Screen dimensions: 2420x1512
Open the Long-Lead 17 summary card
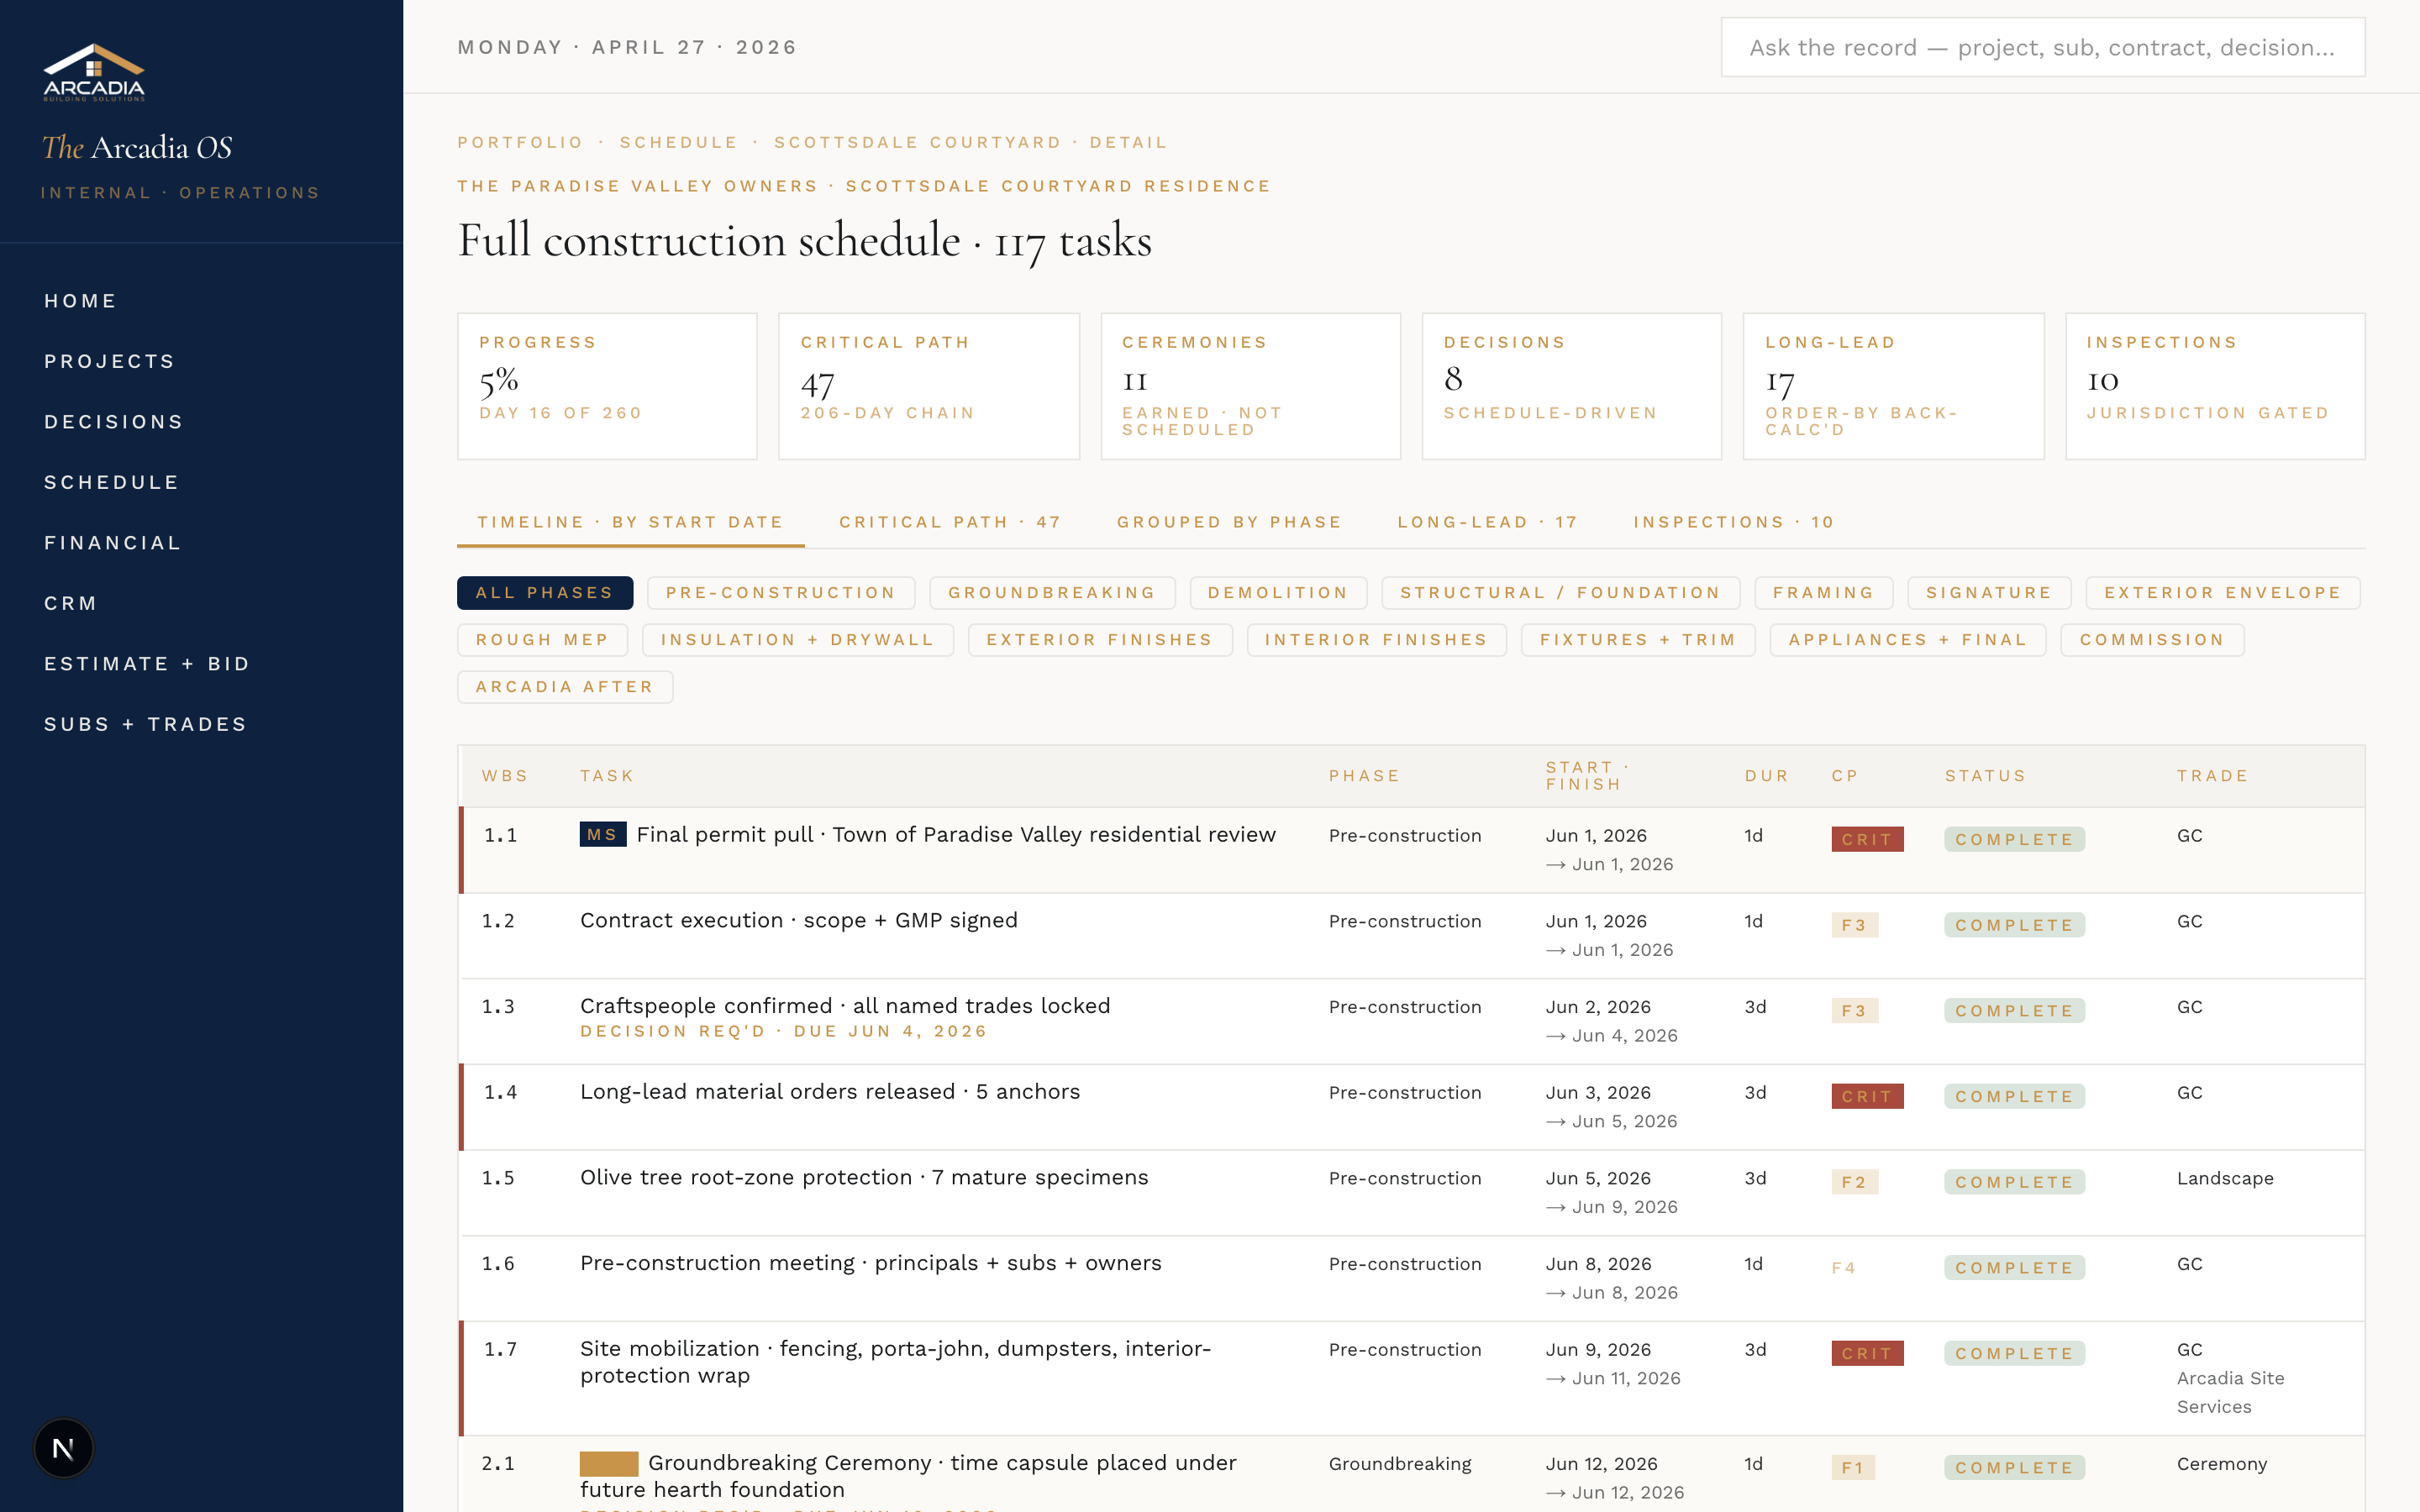click(x=1893, y=386)
